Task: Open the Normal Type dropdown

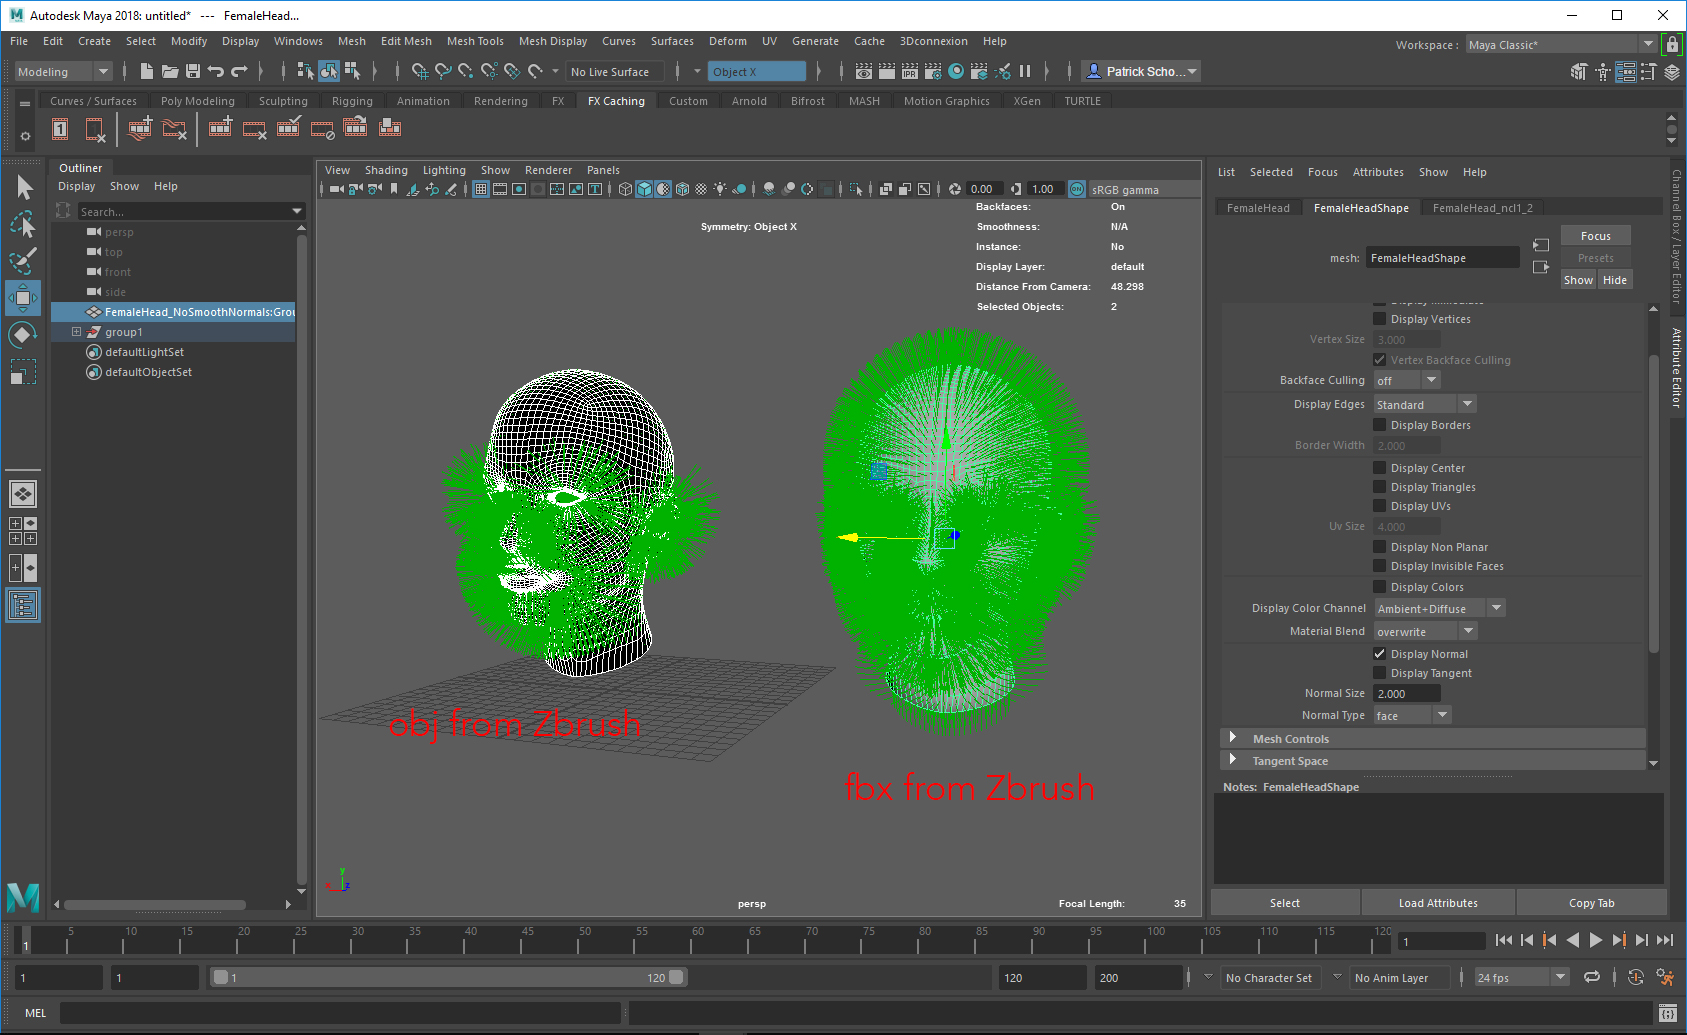Action: click(x=1411, y=715)
